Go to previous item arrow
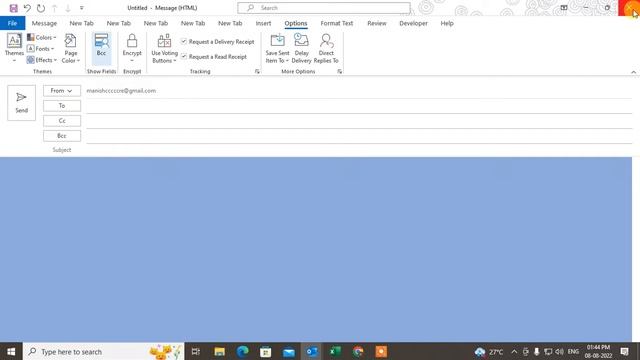 [55, 8]
